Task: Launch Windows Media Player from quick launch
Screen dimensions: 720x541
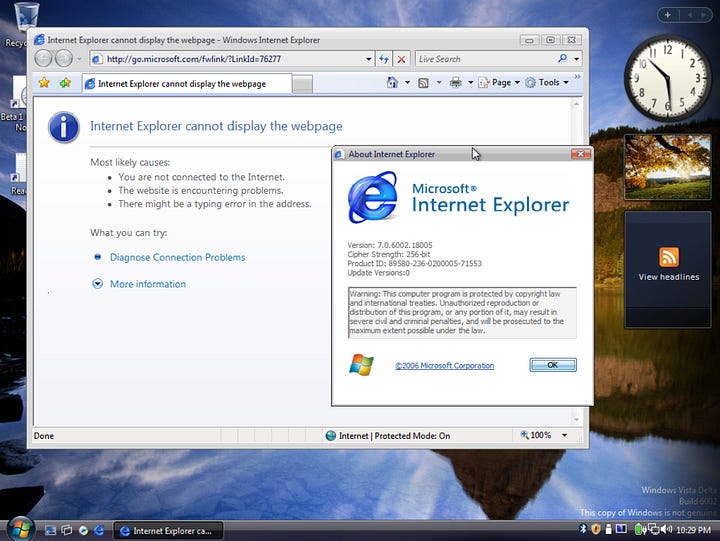Action: pos(83,530)
